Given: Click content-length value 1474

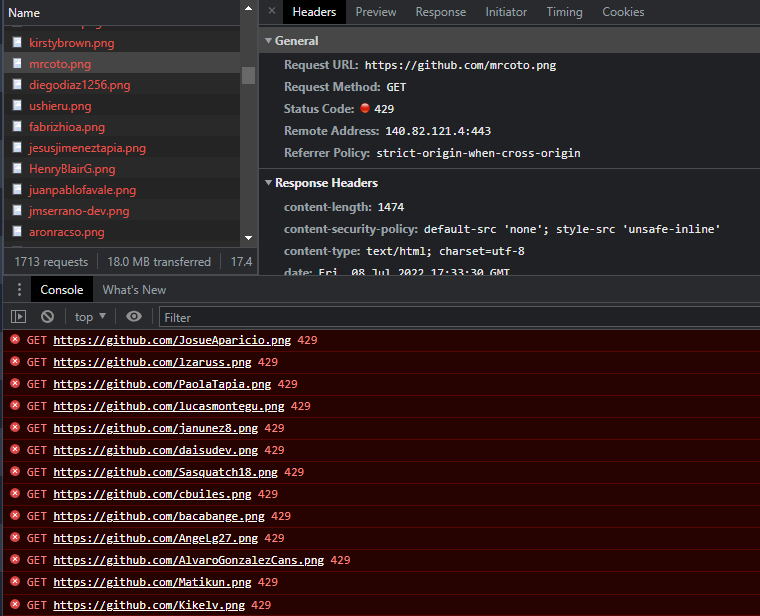Looking at the screenshot, I should coord(391,207).
